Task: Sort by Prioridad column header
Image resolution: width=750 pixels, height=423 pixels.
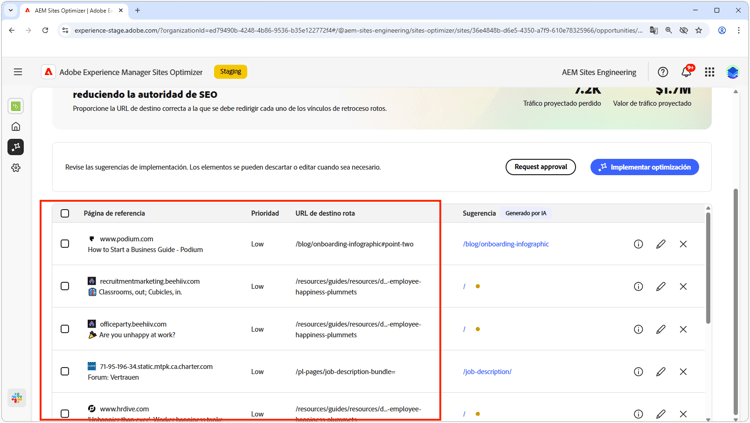Action: (x=265, y=213)
